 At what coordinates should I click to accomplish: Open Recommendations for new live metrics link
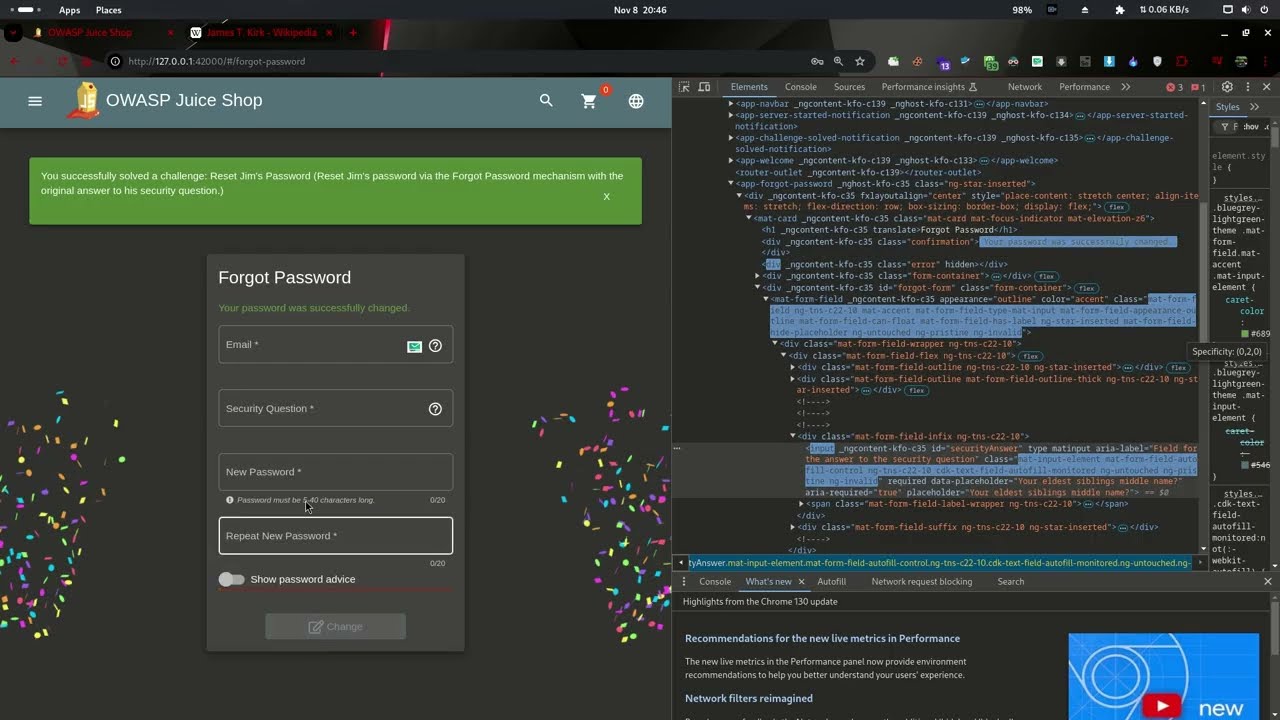822,639
